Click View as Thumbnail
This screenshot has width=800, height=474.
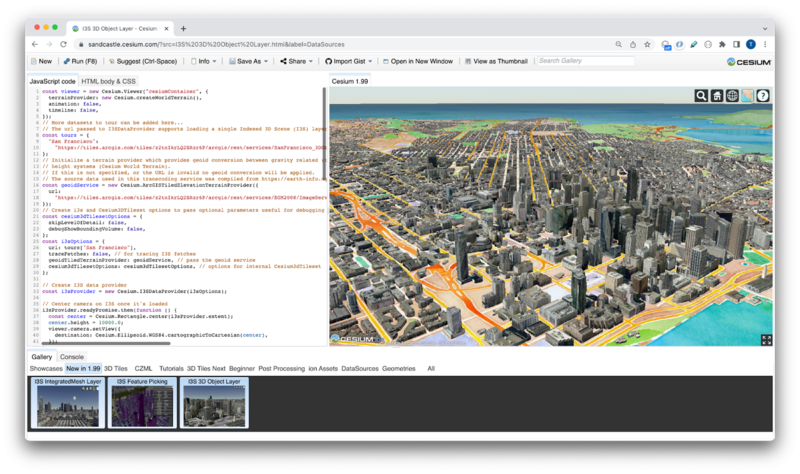pyautogui.click(x=496, y=61)
